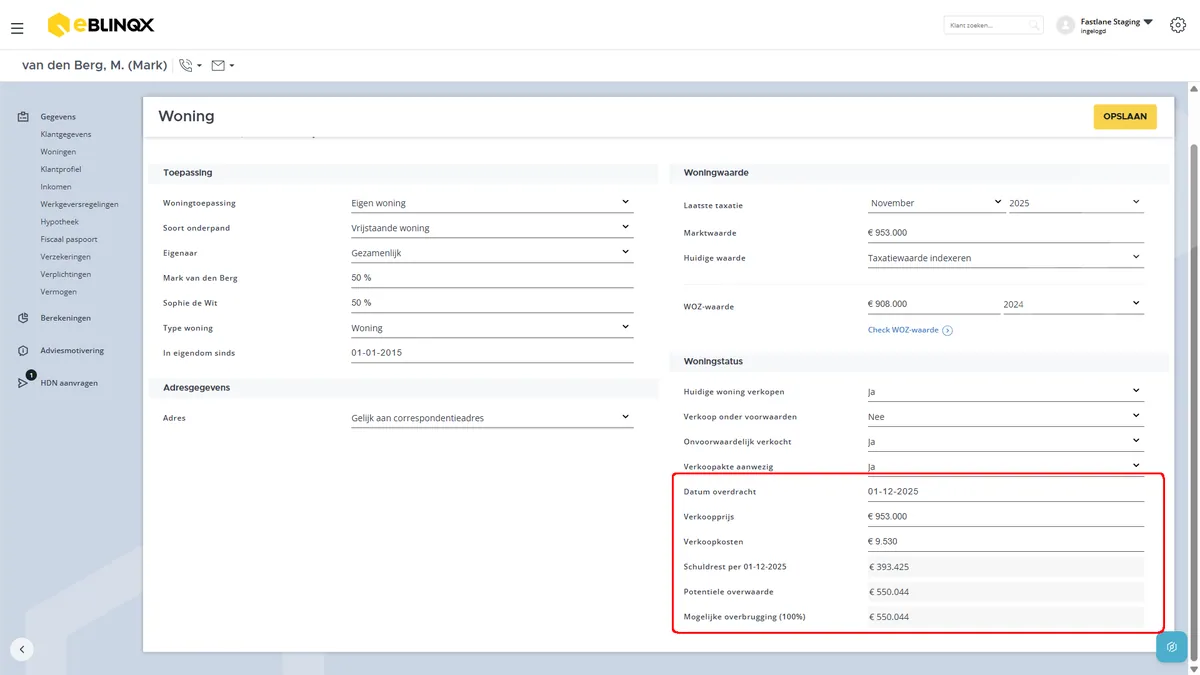Expand the Soort onderpand dropdown
1200x675 pixels.
coord(492,228)
